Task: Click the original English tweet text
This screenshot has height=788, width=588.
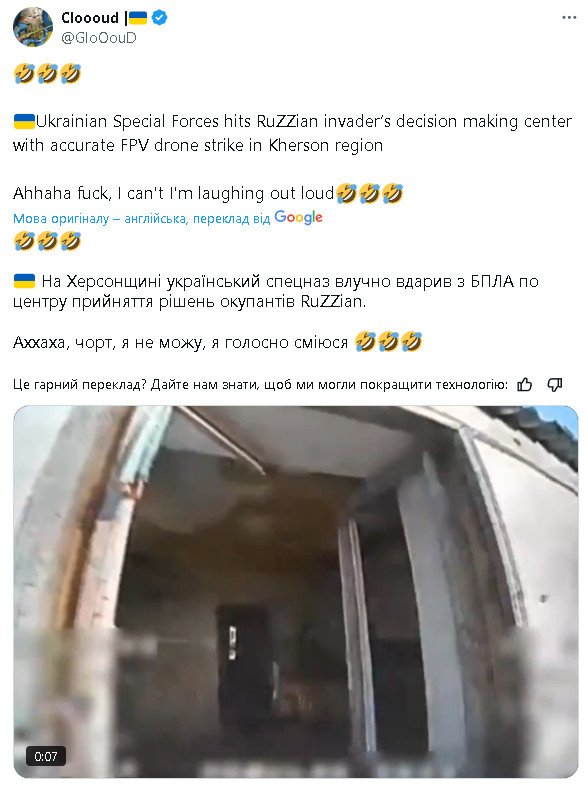Action: pos(292,133)
